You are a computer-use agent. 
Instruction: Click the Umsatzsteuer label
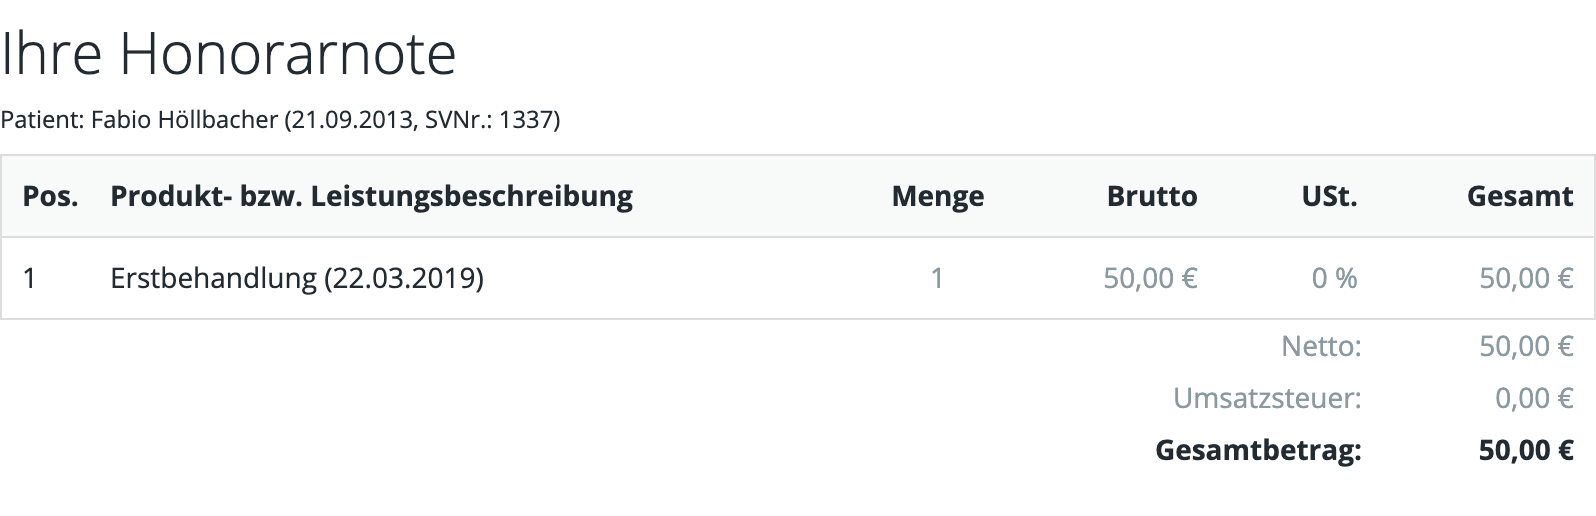tap(1267, 399)
